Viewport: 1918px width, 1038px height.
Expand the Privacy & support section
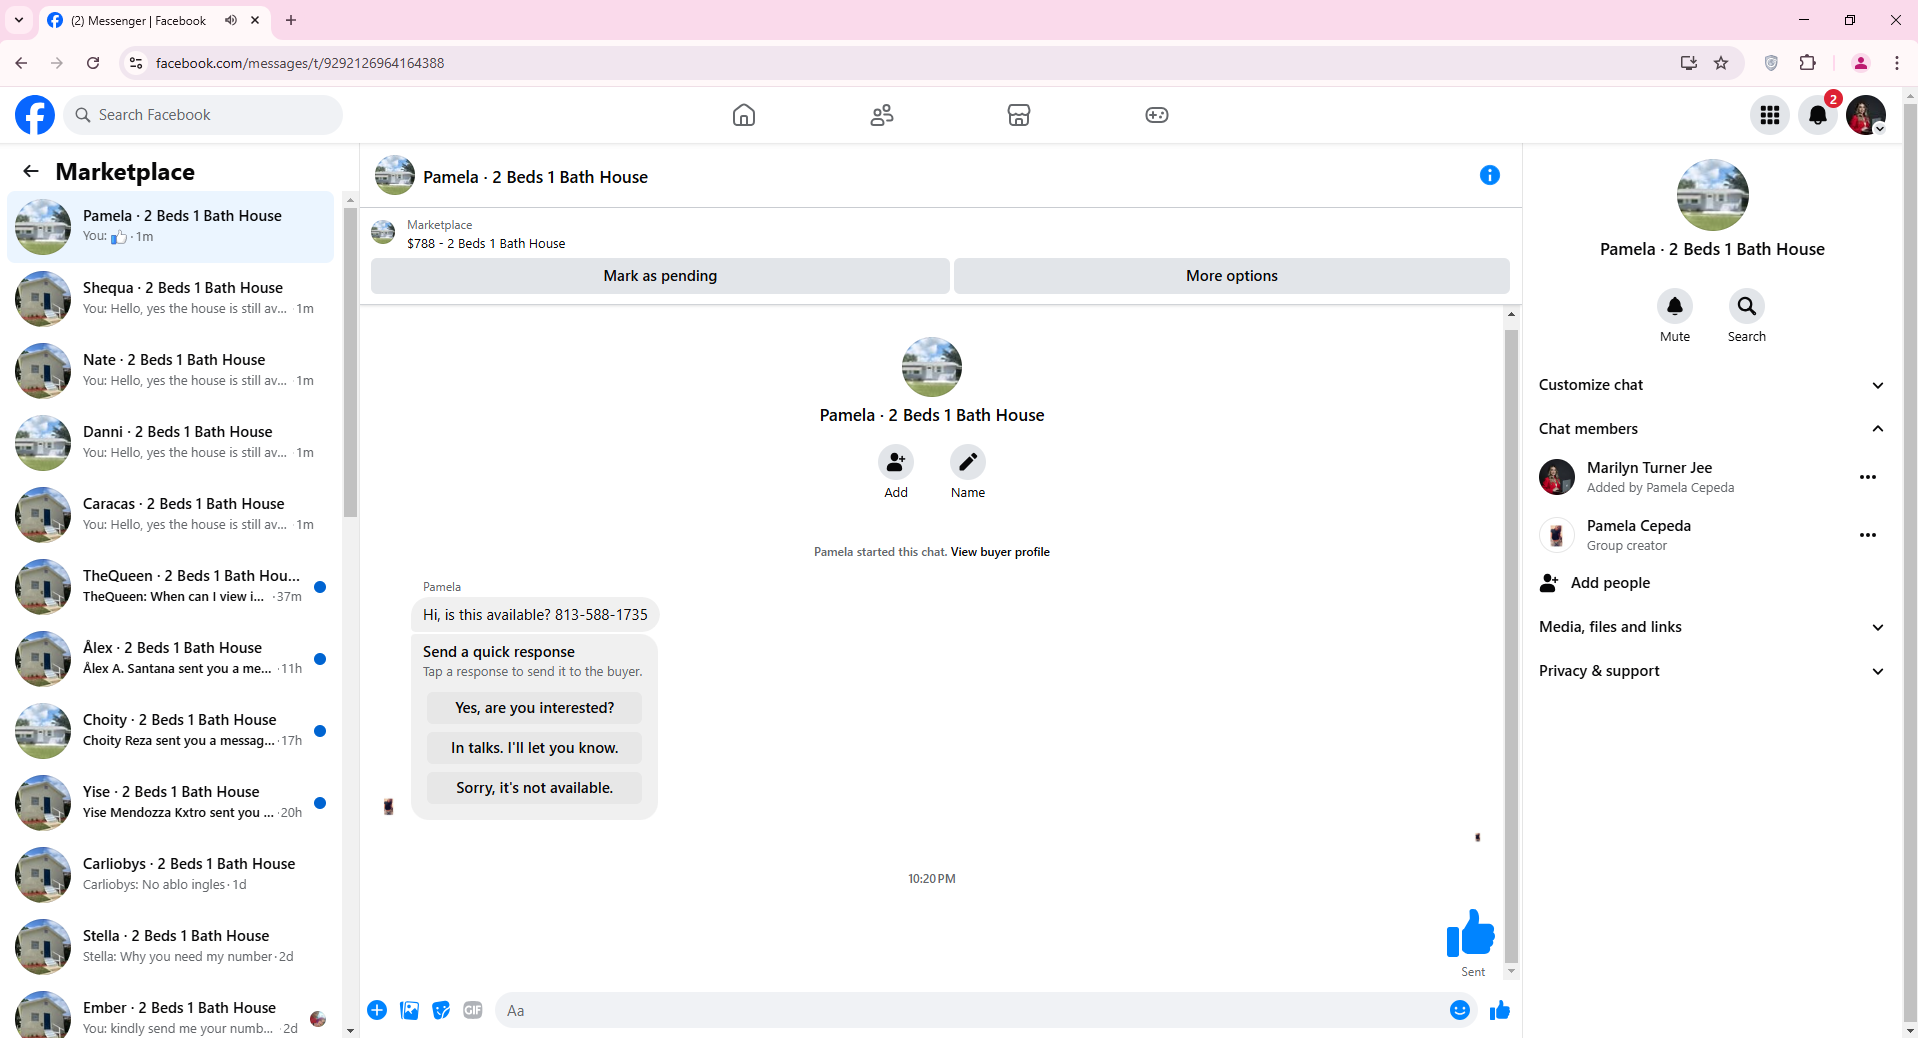[x=1711, y=671]
